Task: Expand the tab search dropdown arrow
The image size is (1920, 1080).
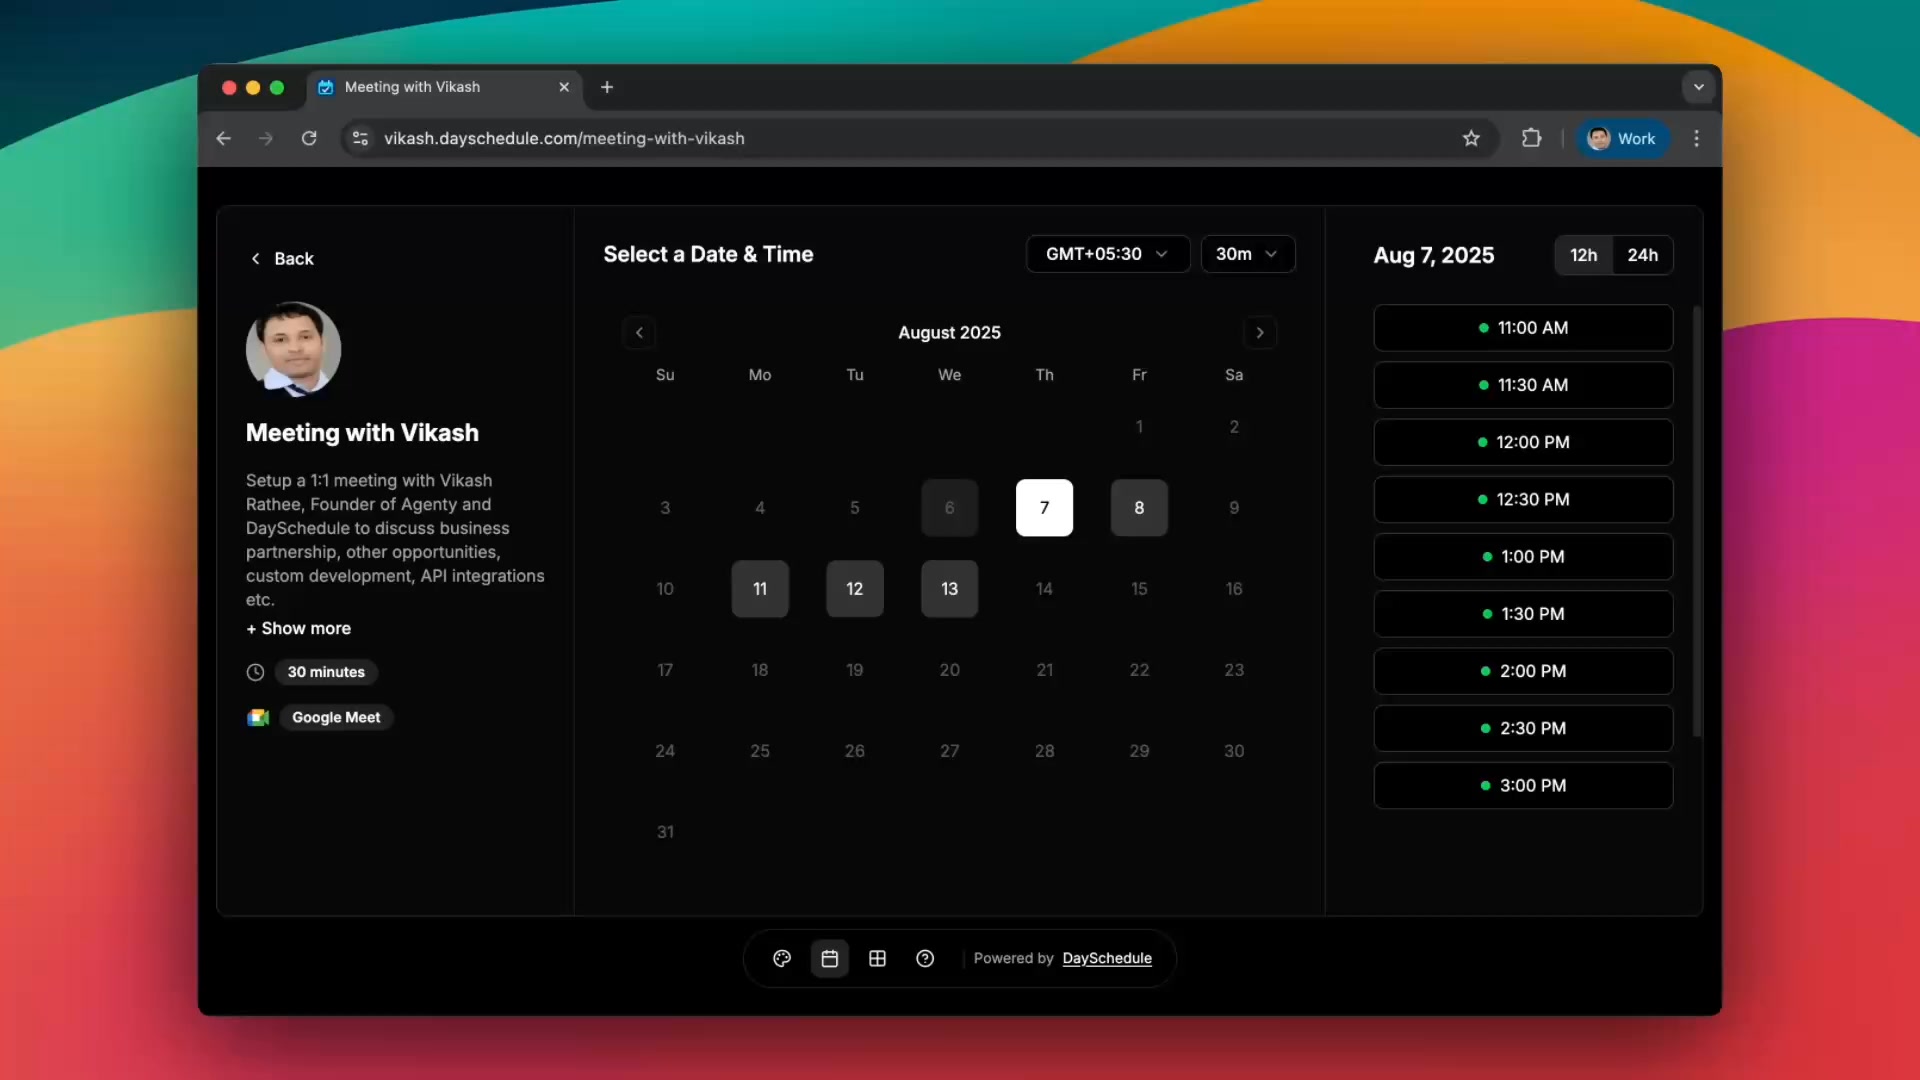Action: point(1698,87)
